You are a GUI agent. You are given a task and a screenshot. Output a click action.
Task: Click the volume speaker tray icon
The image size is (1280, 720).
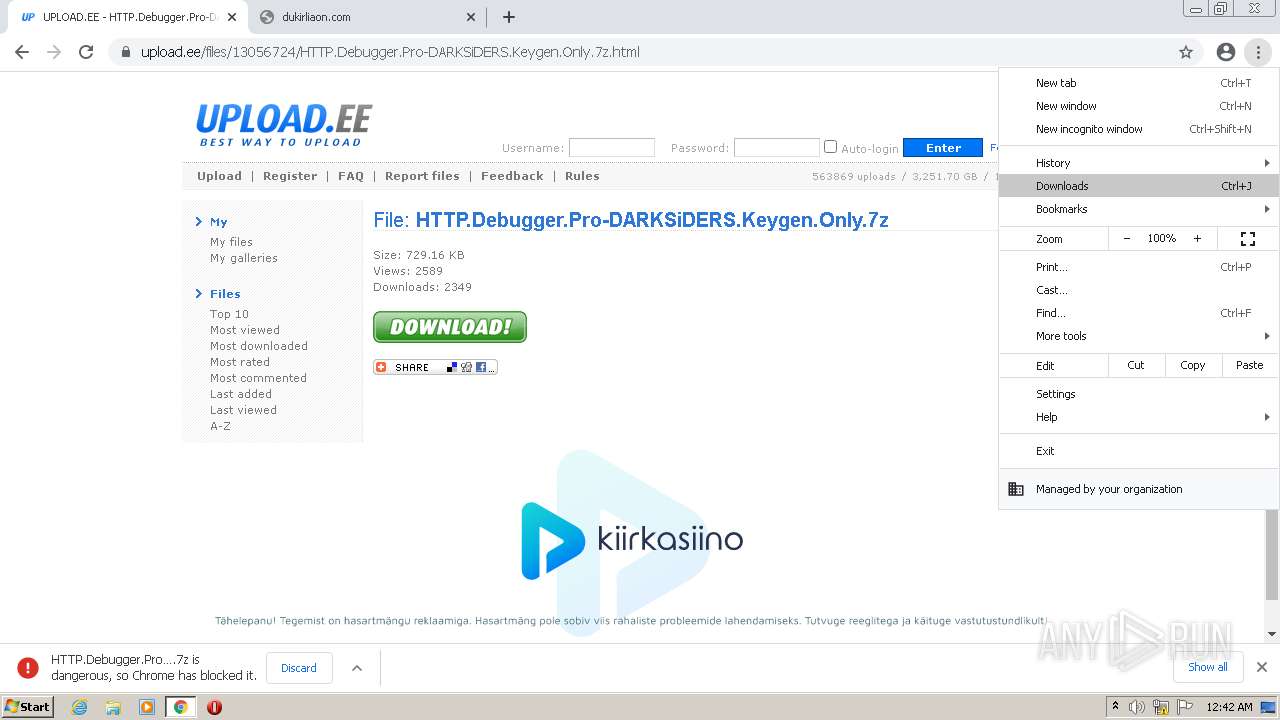(1137, 707)
